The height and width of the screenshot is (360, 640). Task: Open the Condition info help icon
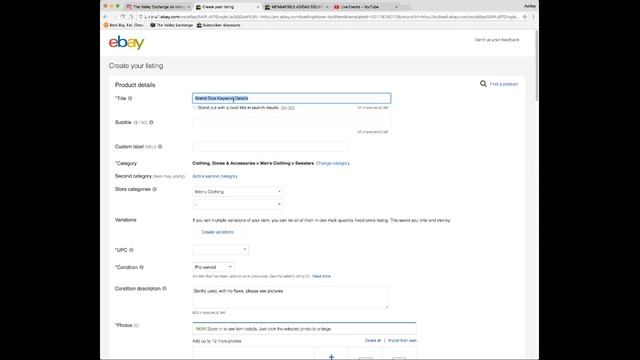click(142, 267)
